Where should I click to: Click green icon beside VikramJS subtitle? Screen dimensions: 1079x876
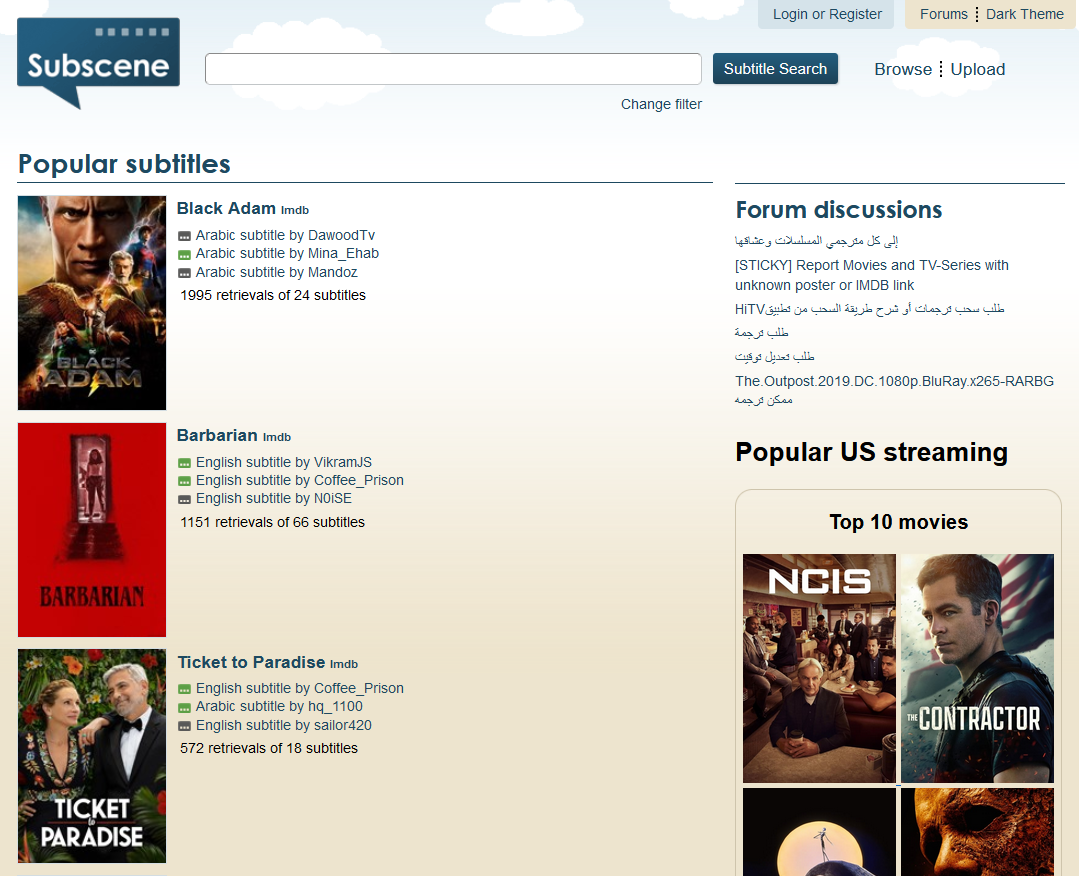(184, 463)
